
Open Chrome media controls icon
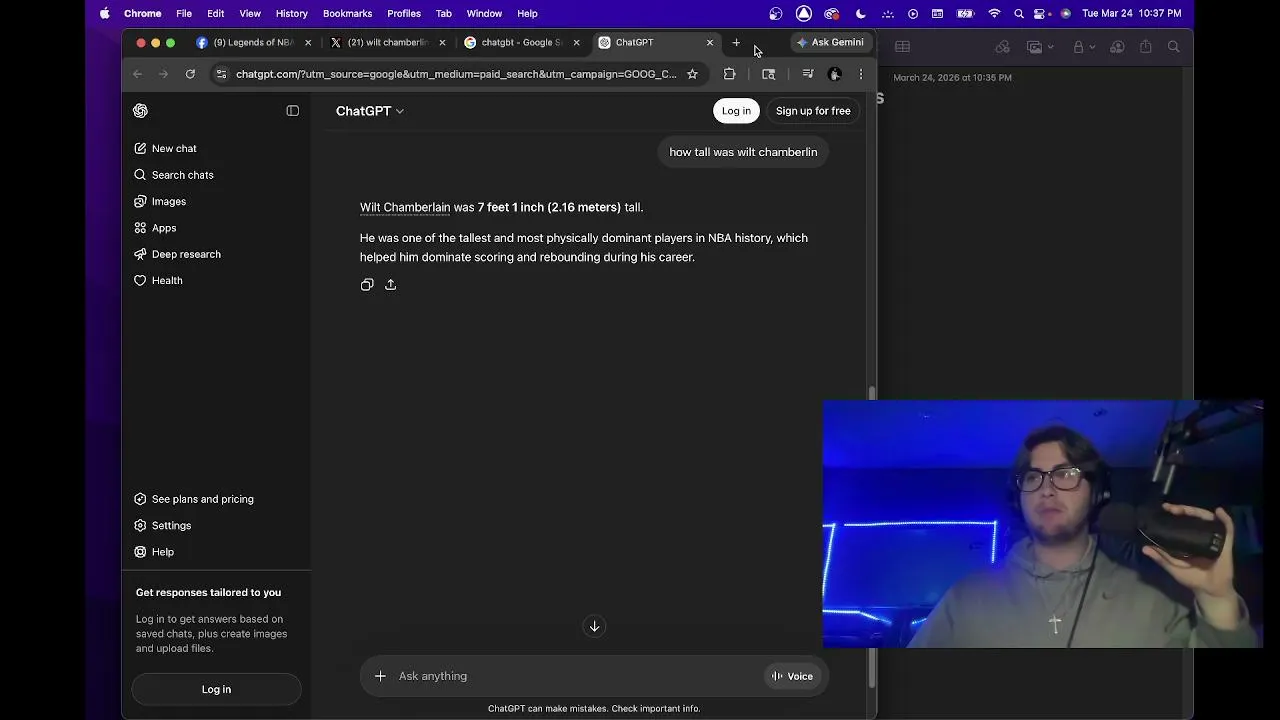click(809, 74)
